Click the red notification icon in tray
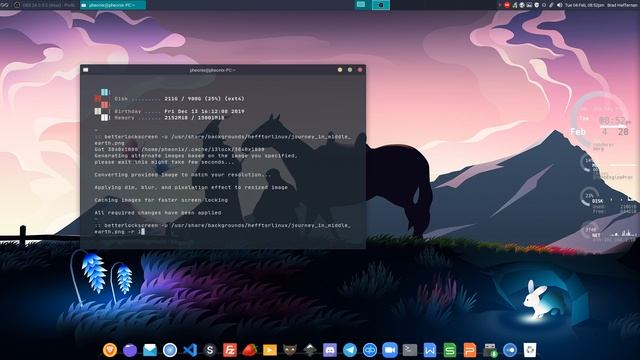Image resolution: width=640 pixels, height=360 pixels. coord(507,5)
